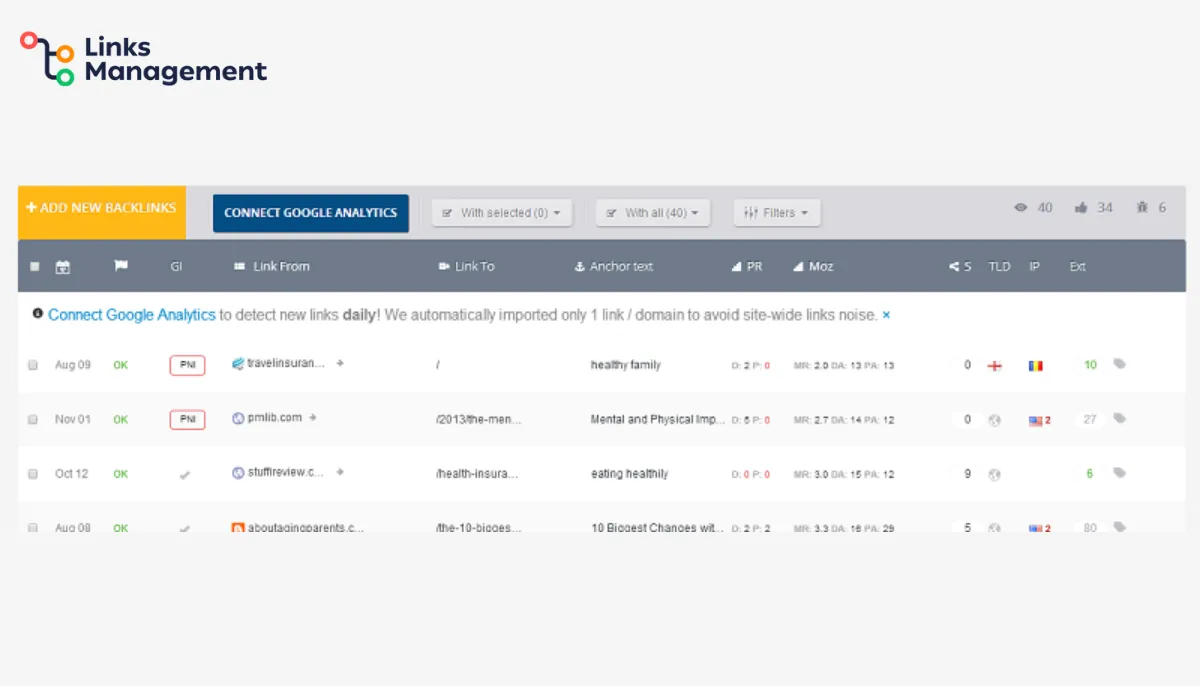Toggle the select-all checkbox in header
1200x686 pixels.
click(35, 267)
